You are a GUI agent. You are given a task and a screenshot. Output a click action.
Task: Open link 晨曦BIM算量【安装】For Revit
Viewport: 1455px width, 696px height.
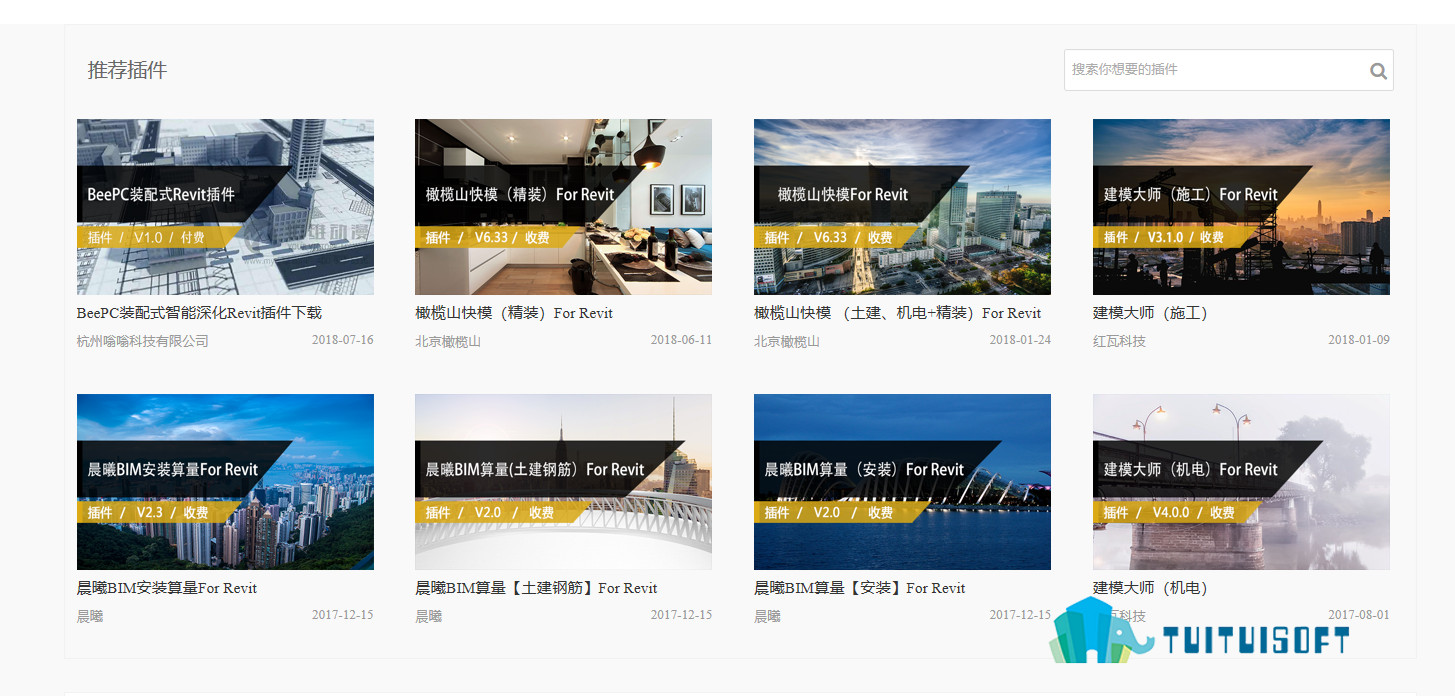860,588
